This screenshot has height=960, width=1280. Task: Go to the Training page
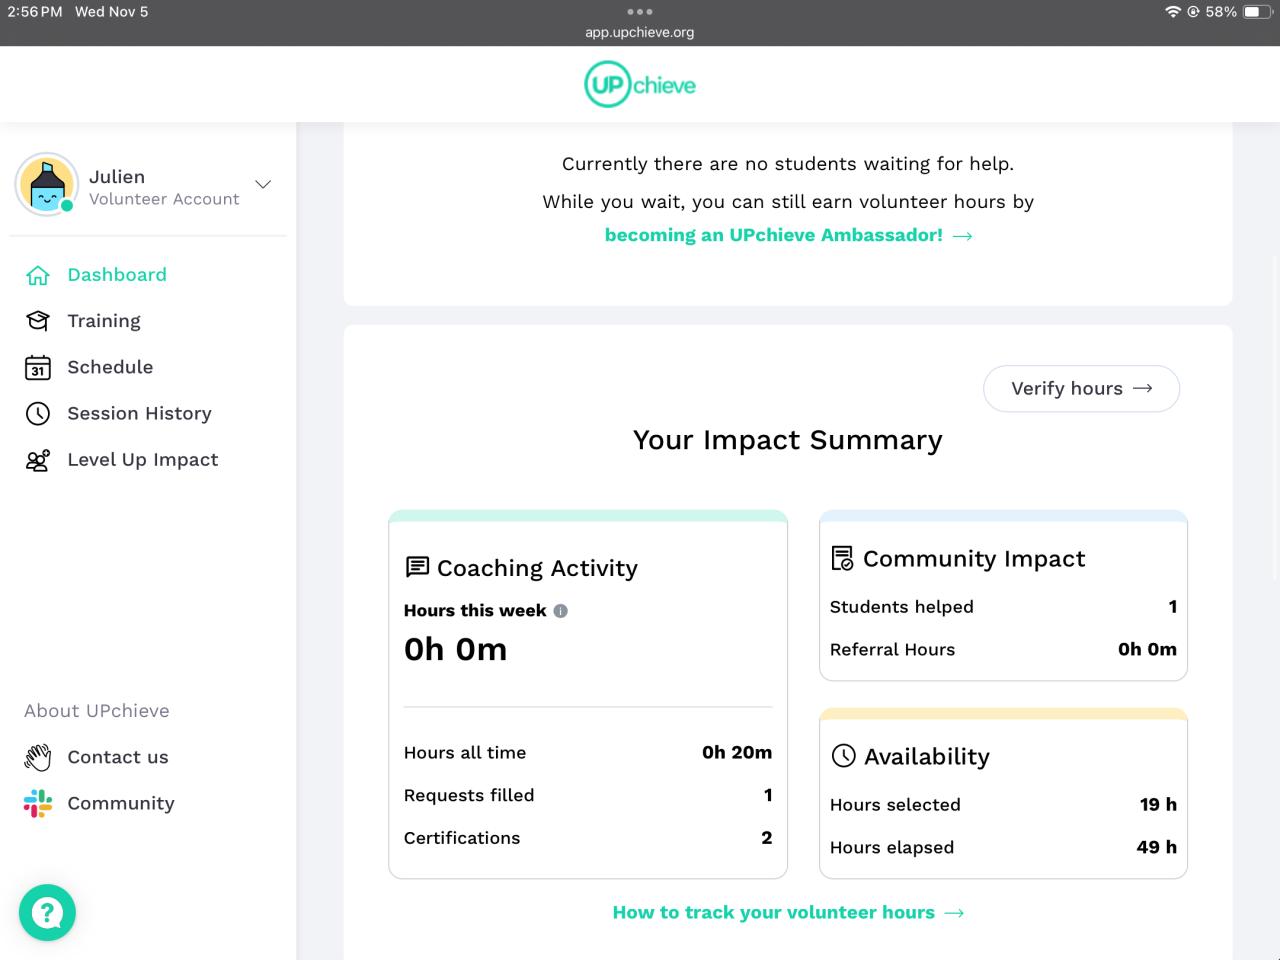(104, 321)
